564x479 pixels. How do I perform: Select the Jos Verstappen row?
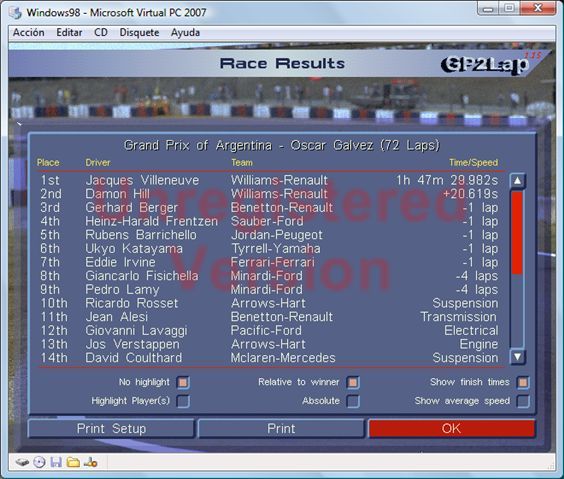(269, 344)
